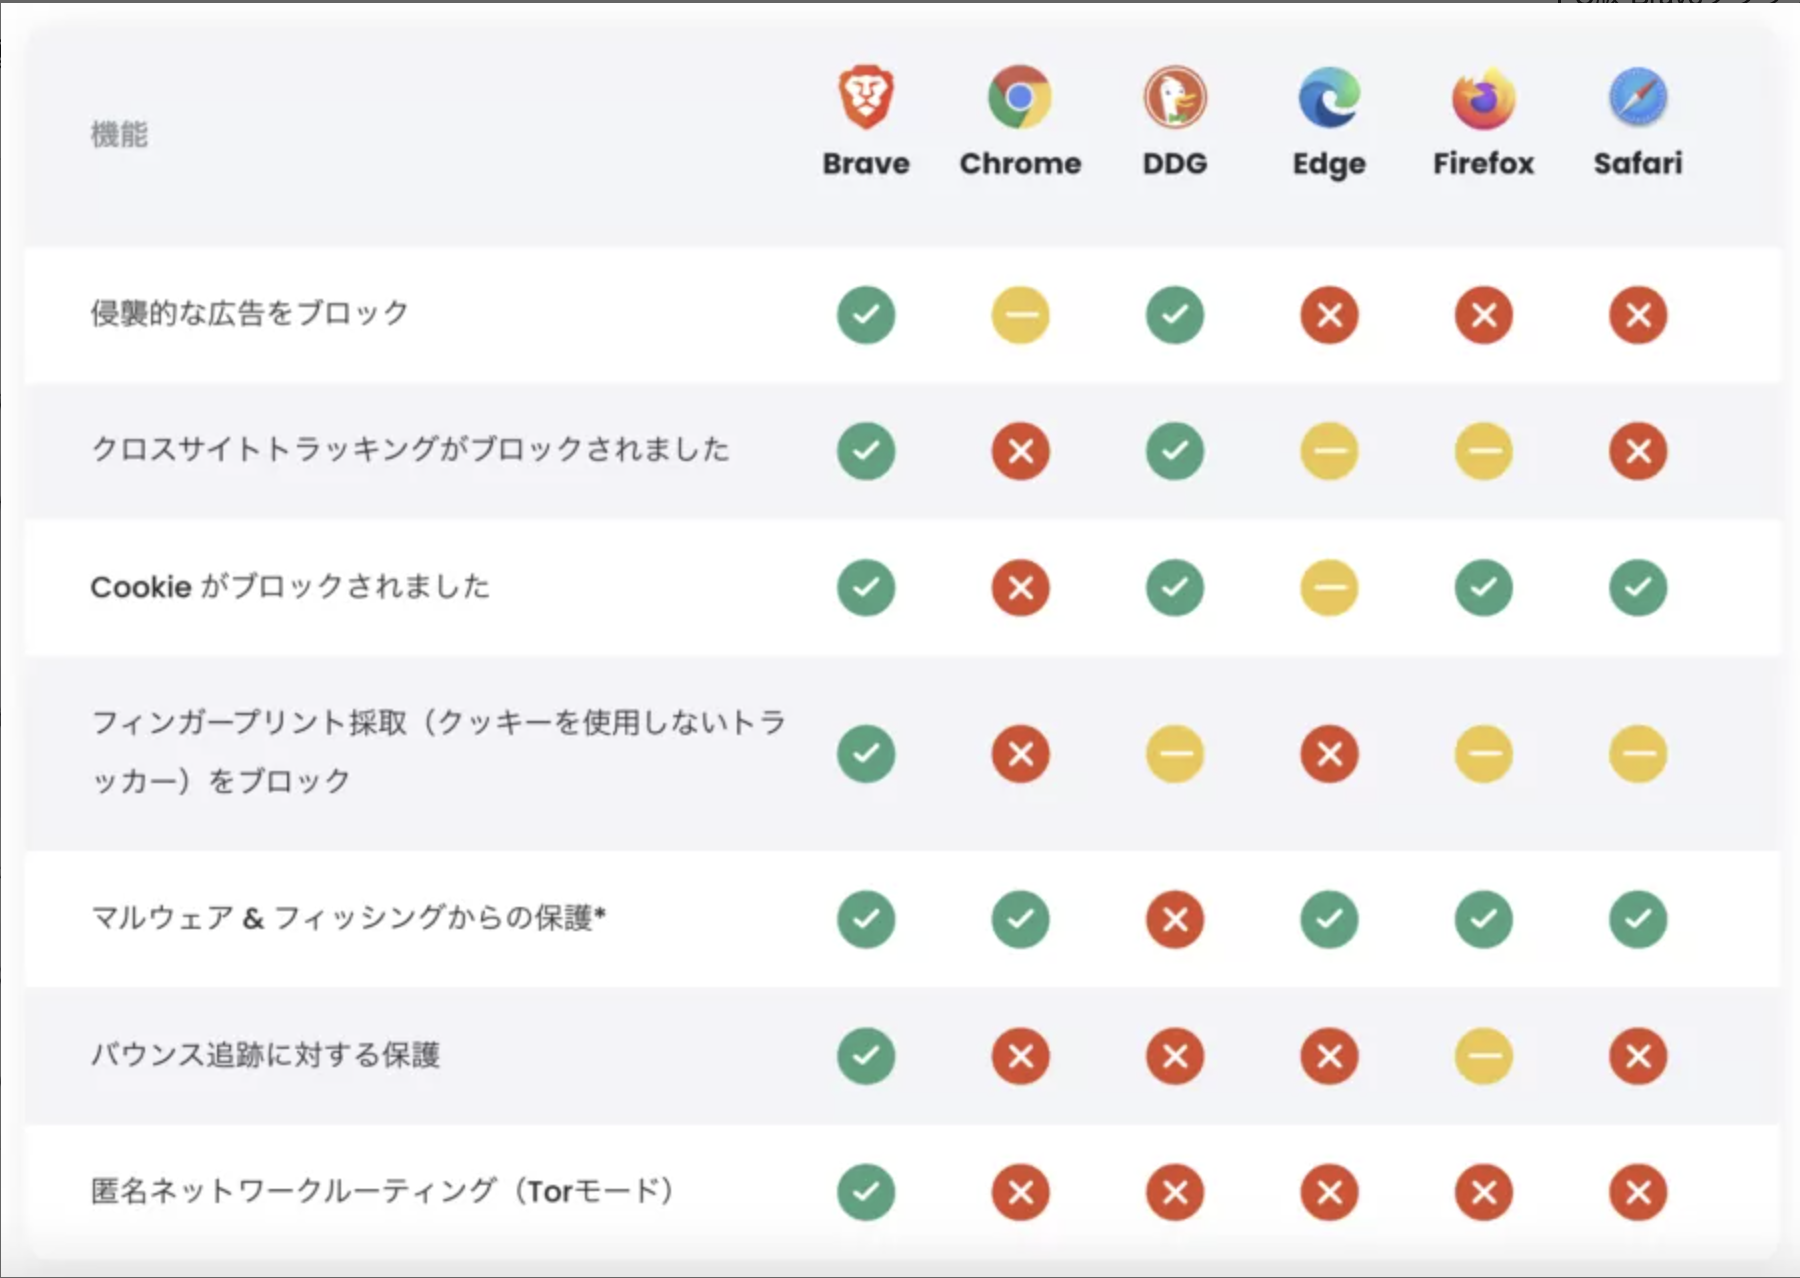The height and width of the screenshot is (1278, 1800).
Task: Click the Safari compass logo
Action: [x=1638, y=97]
